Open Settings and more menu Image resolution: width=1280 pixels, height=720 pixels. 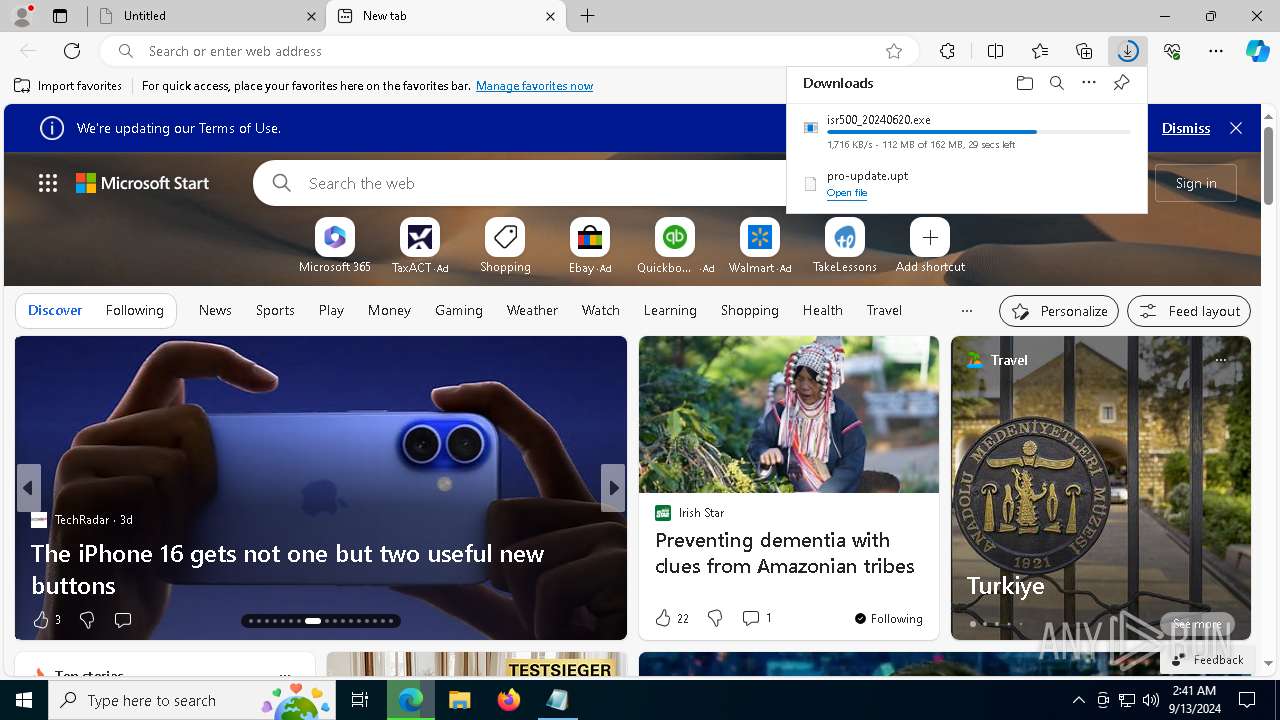tap(1216, 51)
